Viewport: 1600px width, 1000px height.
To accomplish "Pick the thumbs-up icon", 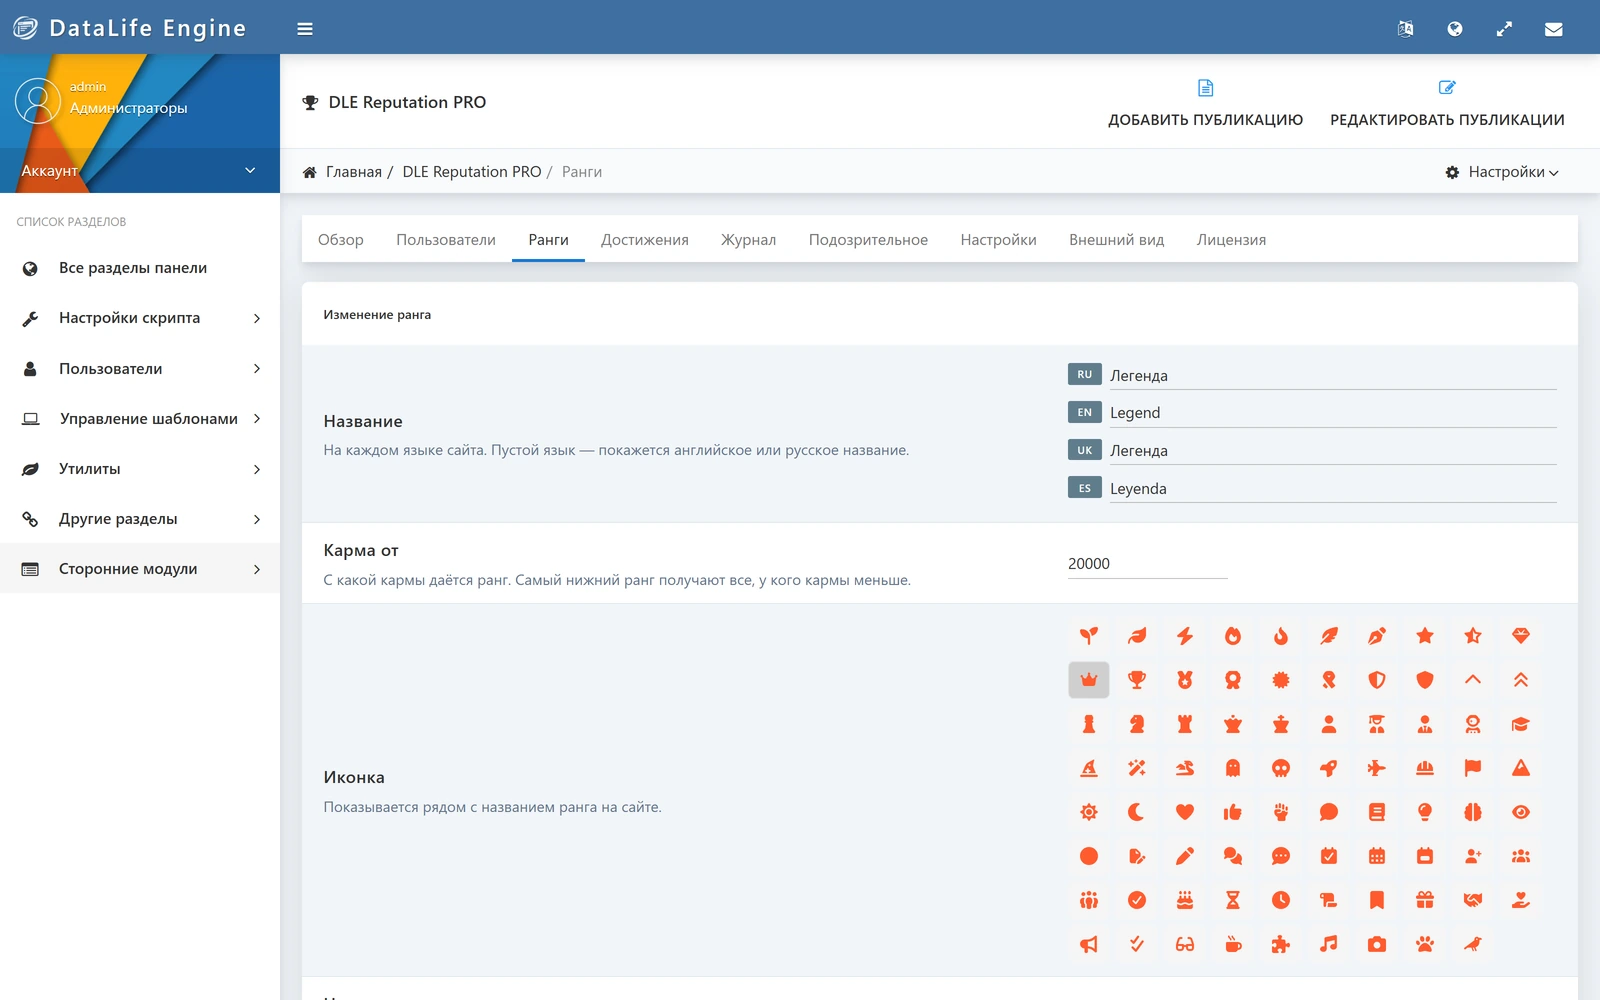I will click(1233, 812).
